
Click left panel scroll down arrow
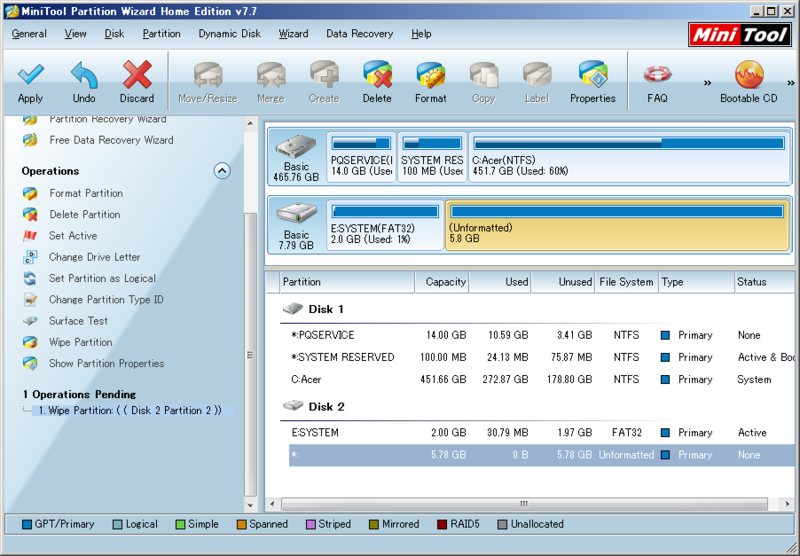point(250,506)
